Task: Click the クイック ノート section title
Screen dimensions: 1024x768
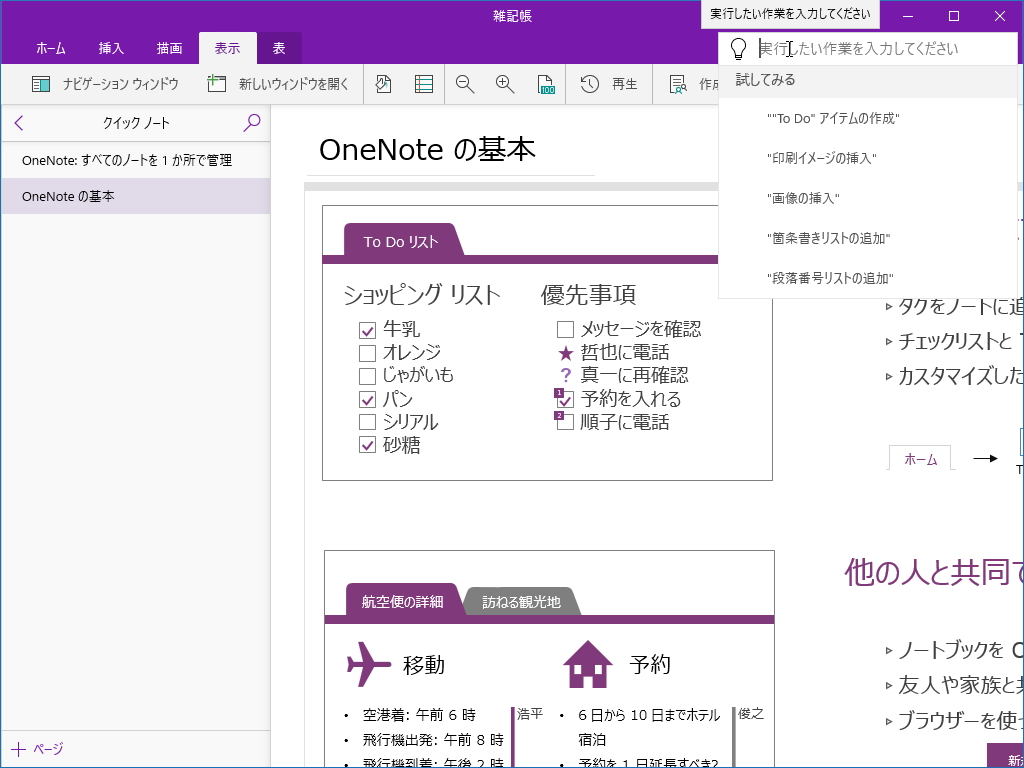Action: click(136, 123)
